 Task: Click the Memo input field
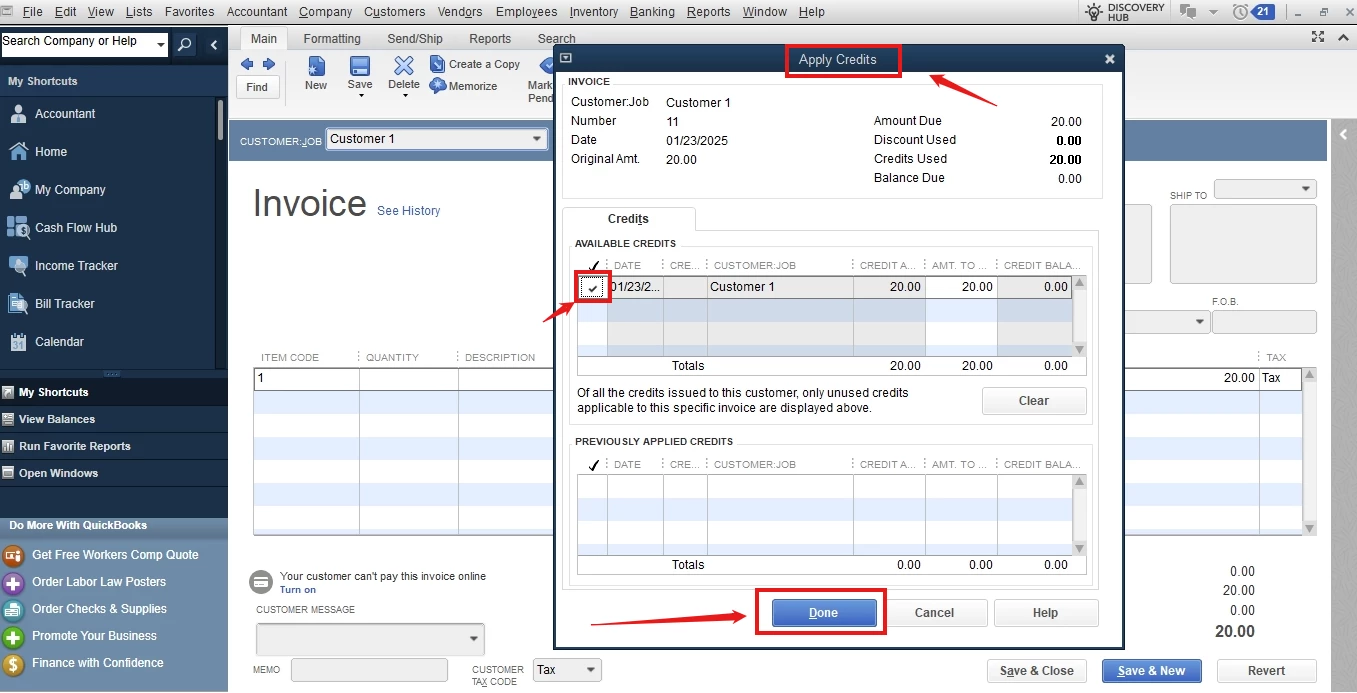(369, 670)
